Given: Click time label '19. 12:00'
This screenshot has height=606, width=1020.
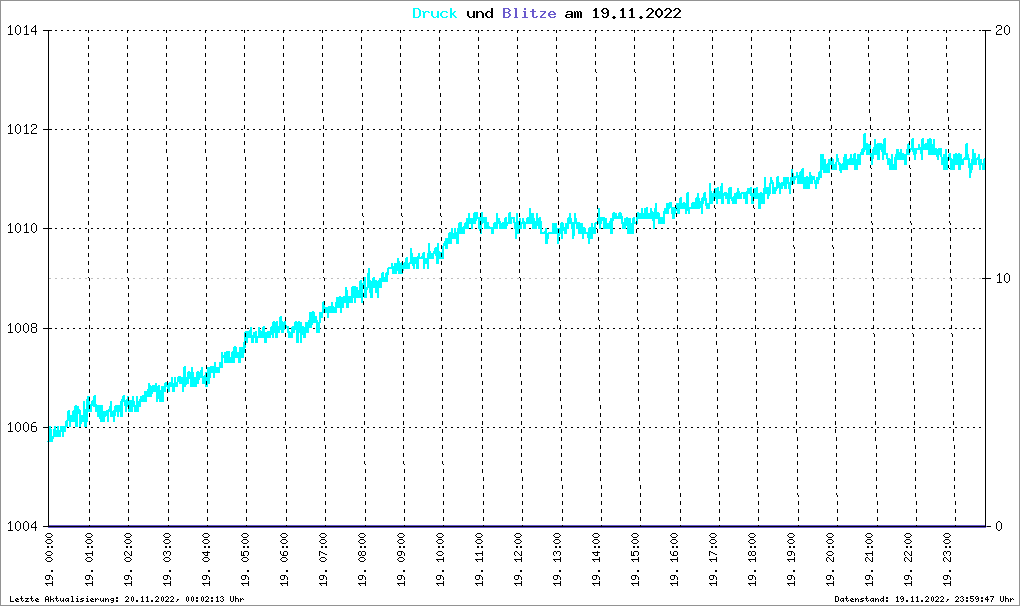Looking at the screenshot, I should [x=518, y=559].
